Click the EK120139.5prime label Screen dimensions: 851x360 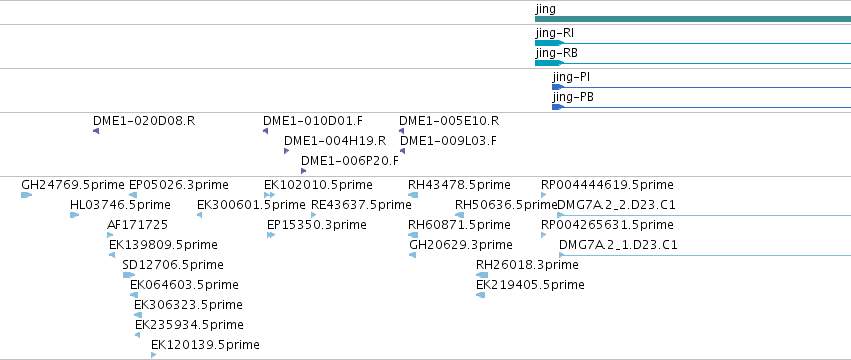click(205, 345)
